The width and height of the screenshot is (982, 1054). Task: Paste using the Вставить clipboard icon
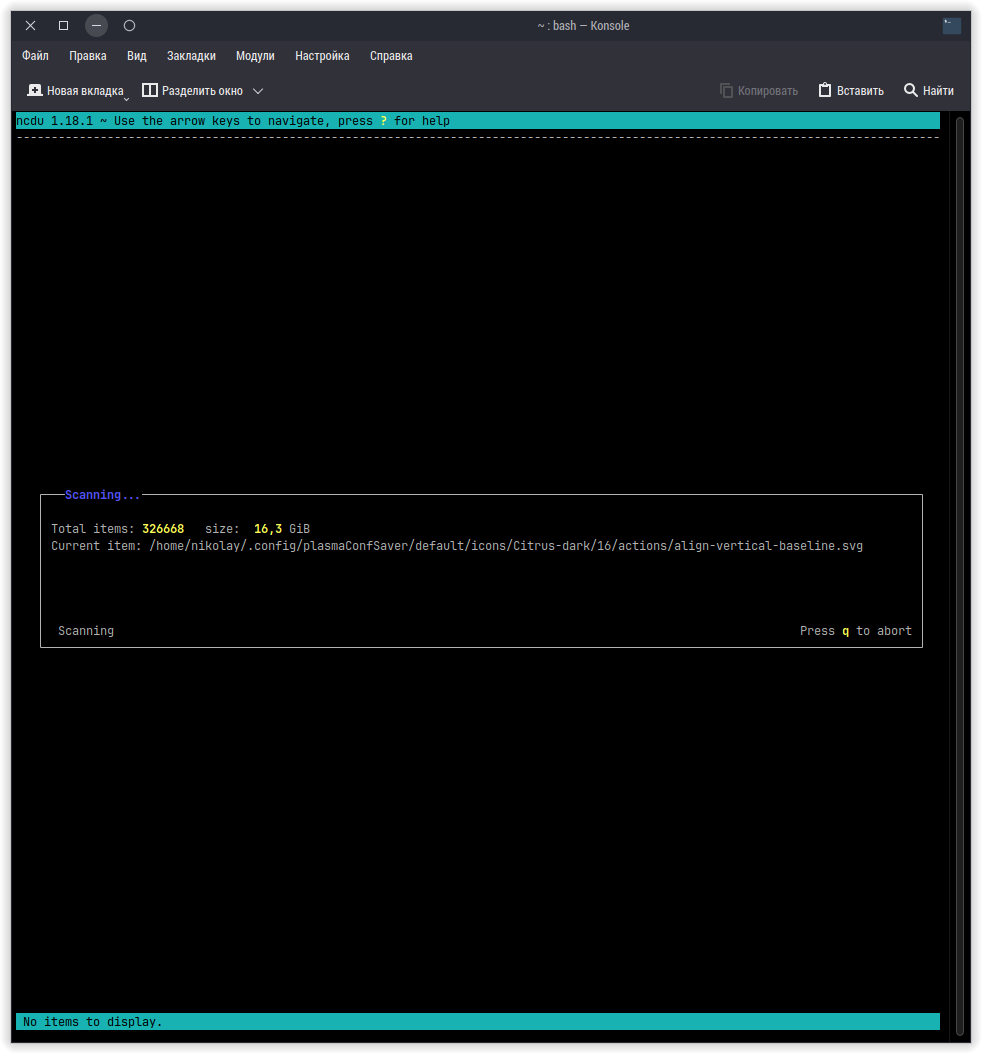click(825, 91)
